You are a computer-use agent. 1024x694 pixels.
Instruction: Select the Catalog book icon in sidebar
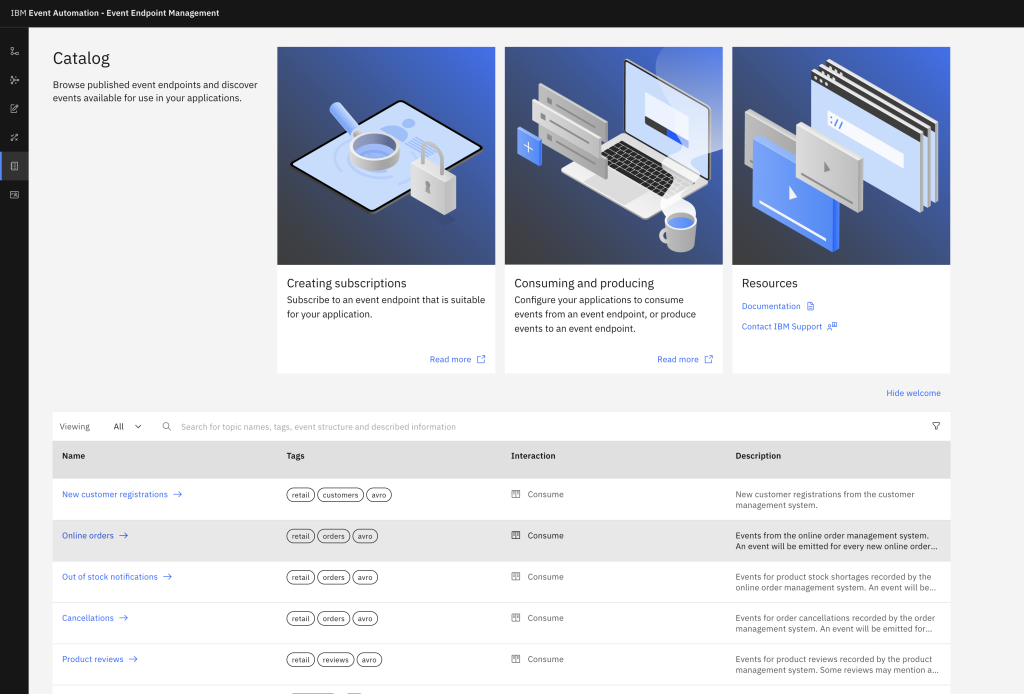[14, 166]
